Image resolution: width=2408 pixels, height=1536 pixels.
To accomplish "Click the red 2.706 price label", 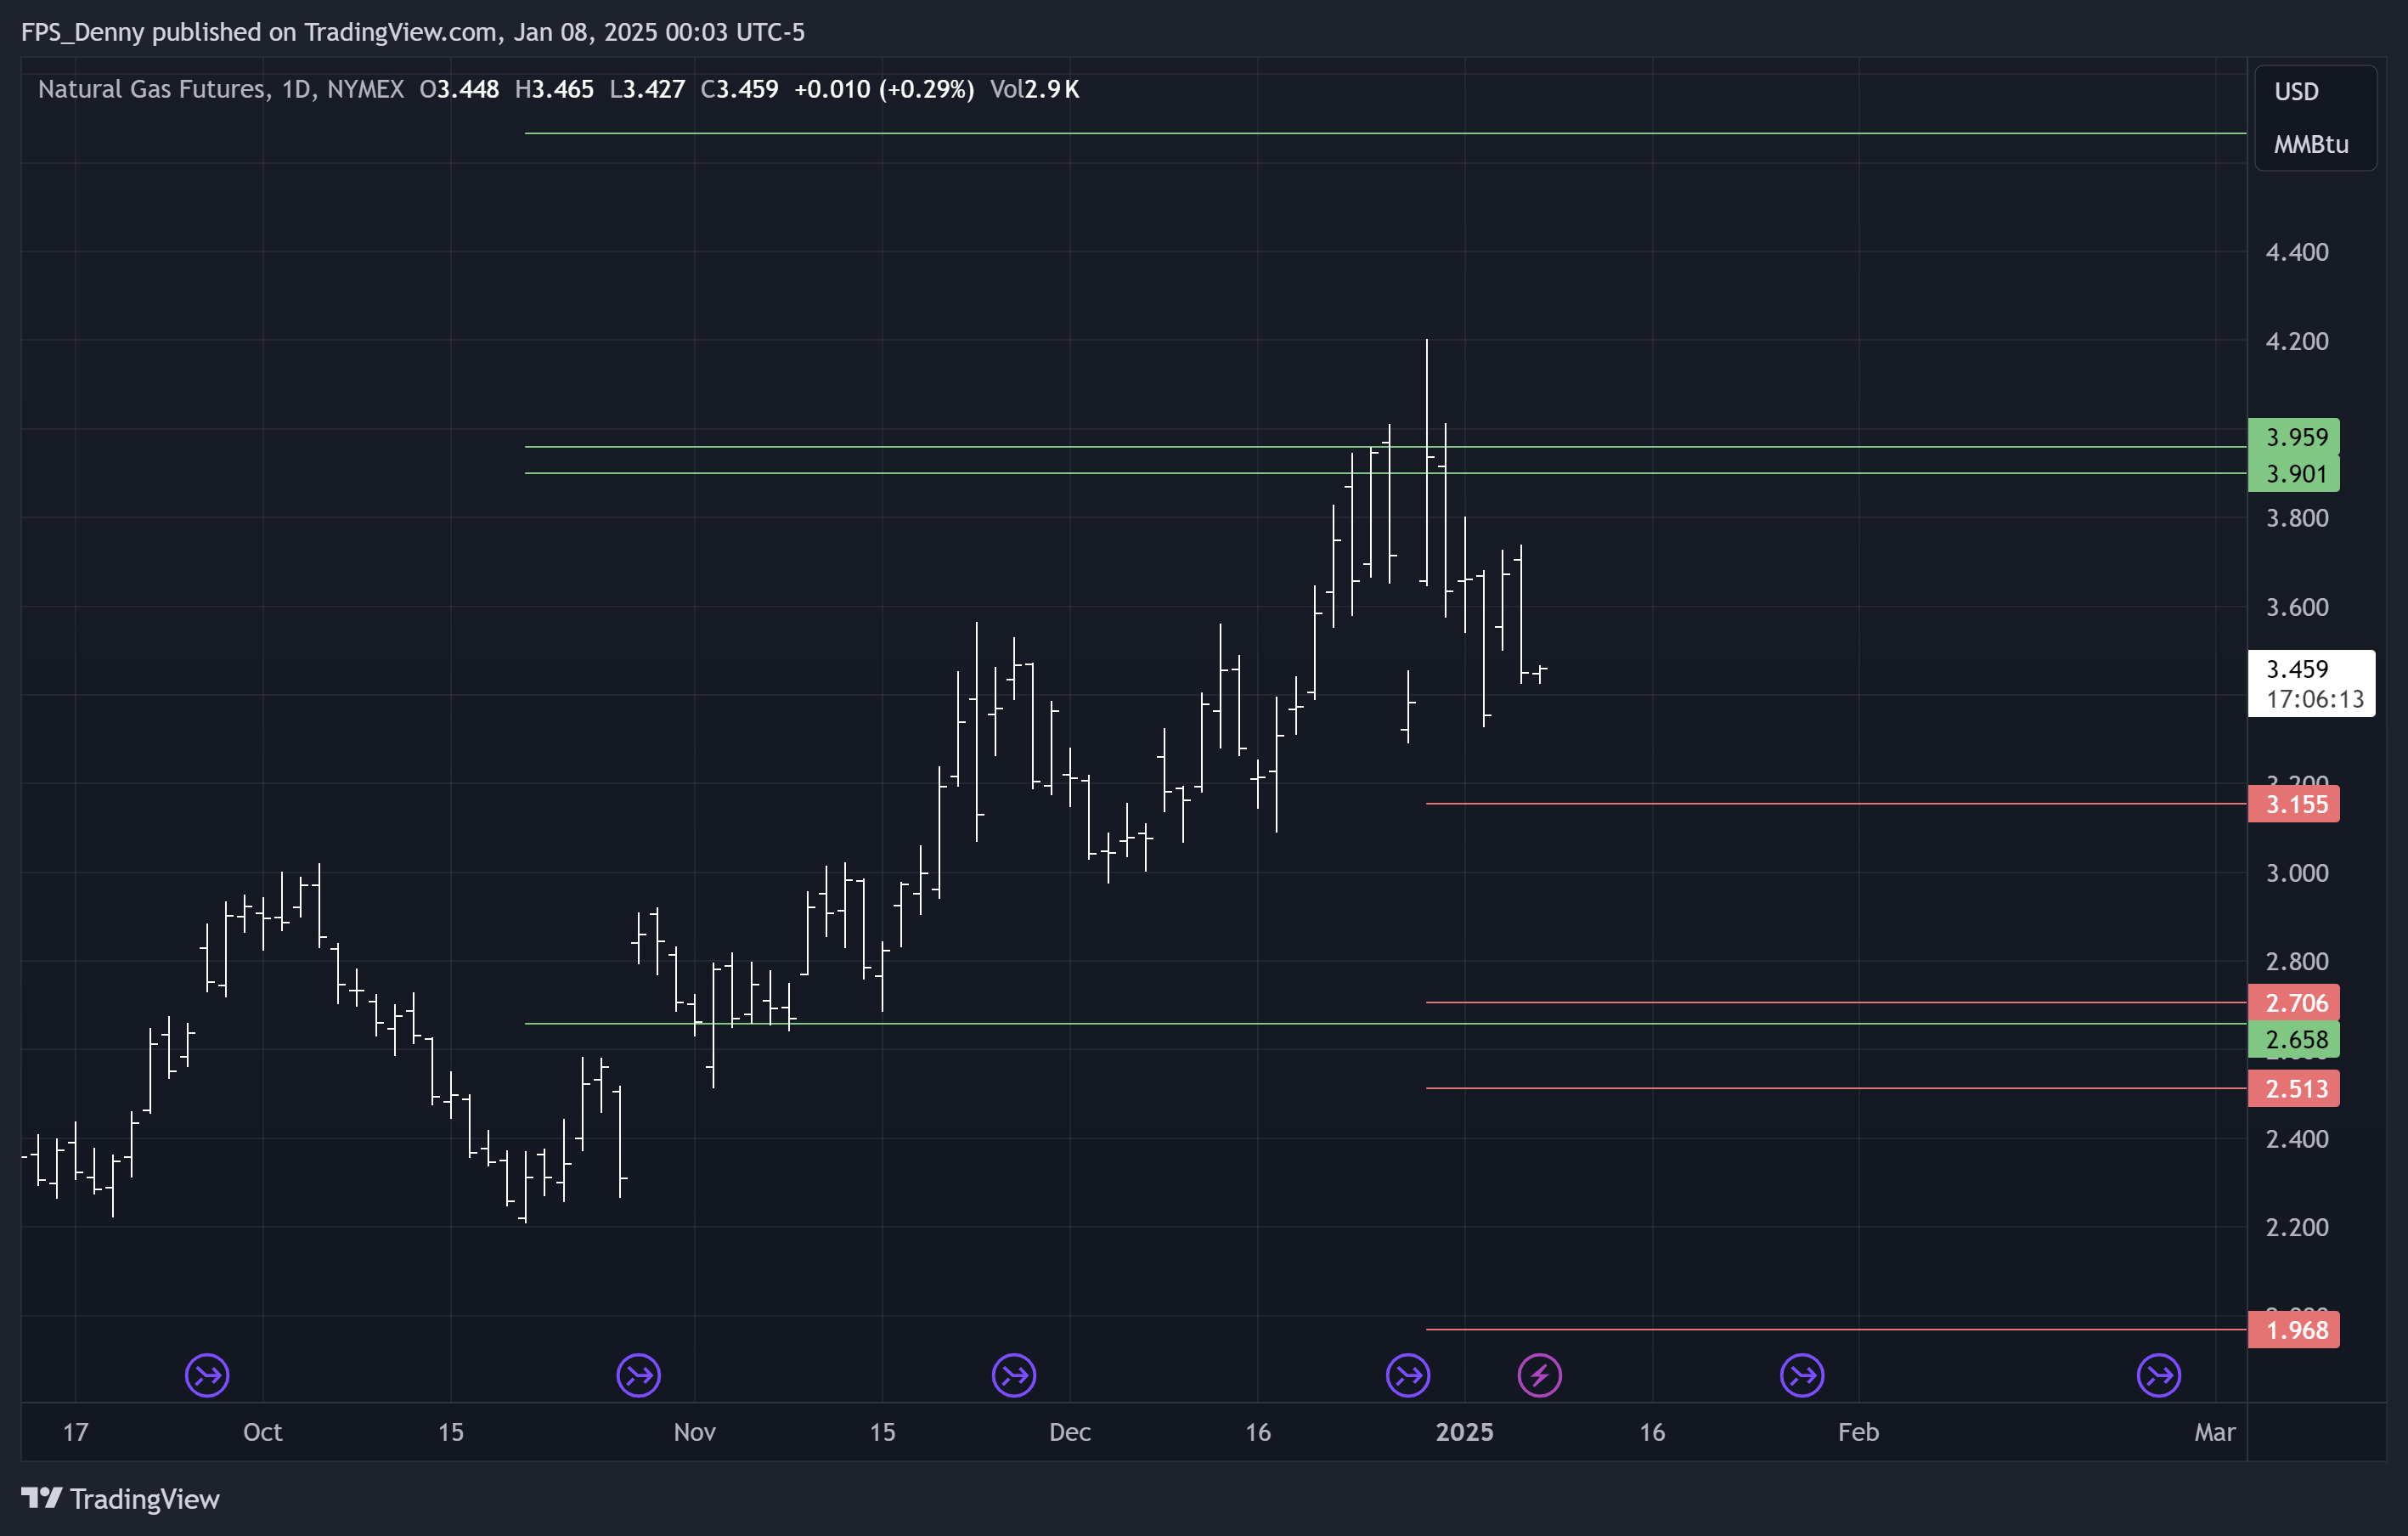I will tap(2294, 1002).
